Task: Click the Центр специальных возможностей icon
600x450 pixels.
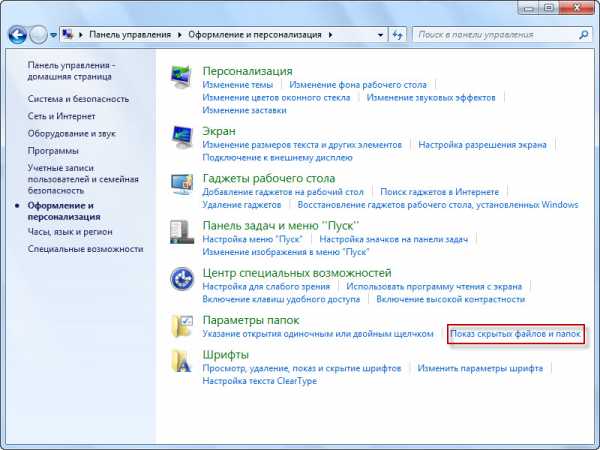Action: [x=182, y=279]
